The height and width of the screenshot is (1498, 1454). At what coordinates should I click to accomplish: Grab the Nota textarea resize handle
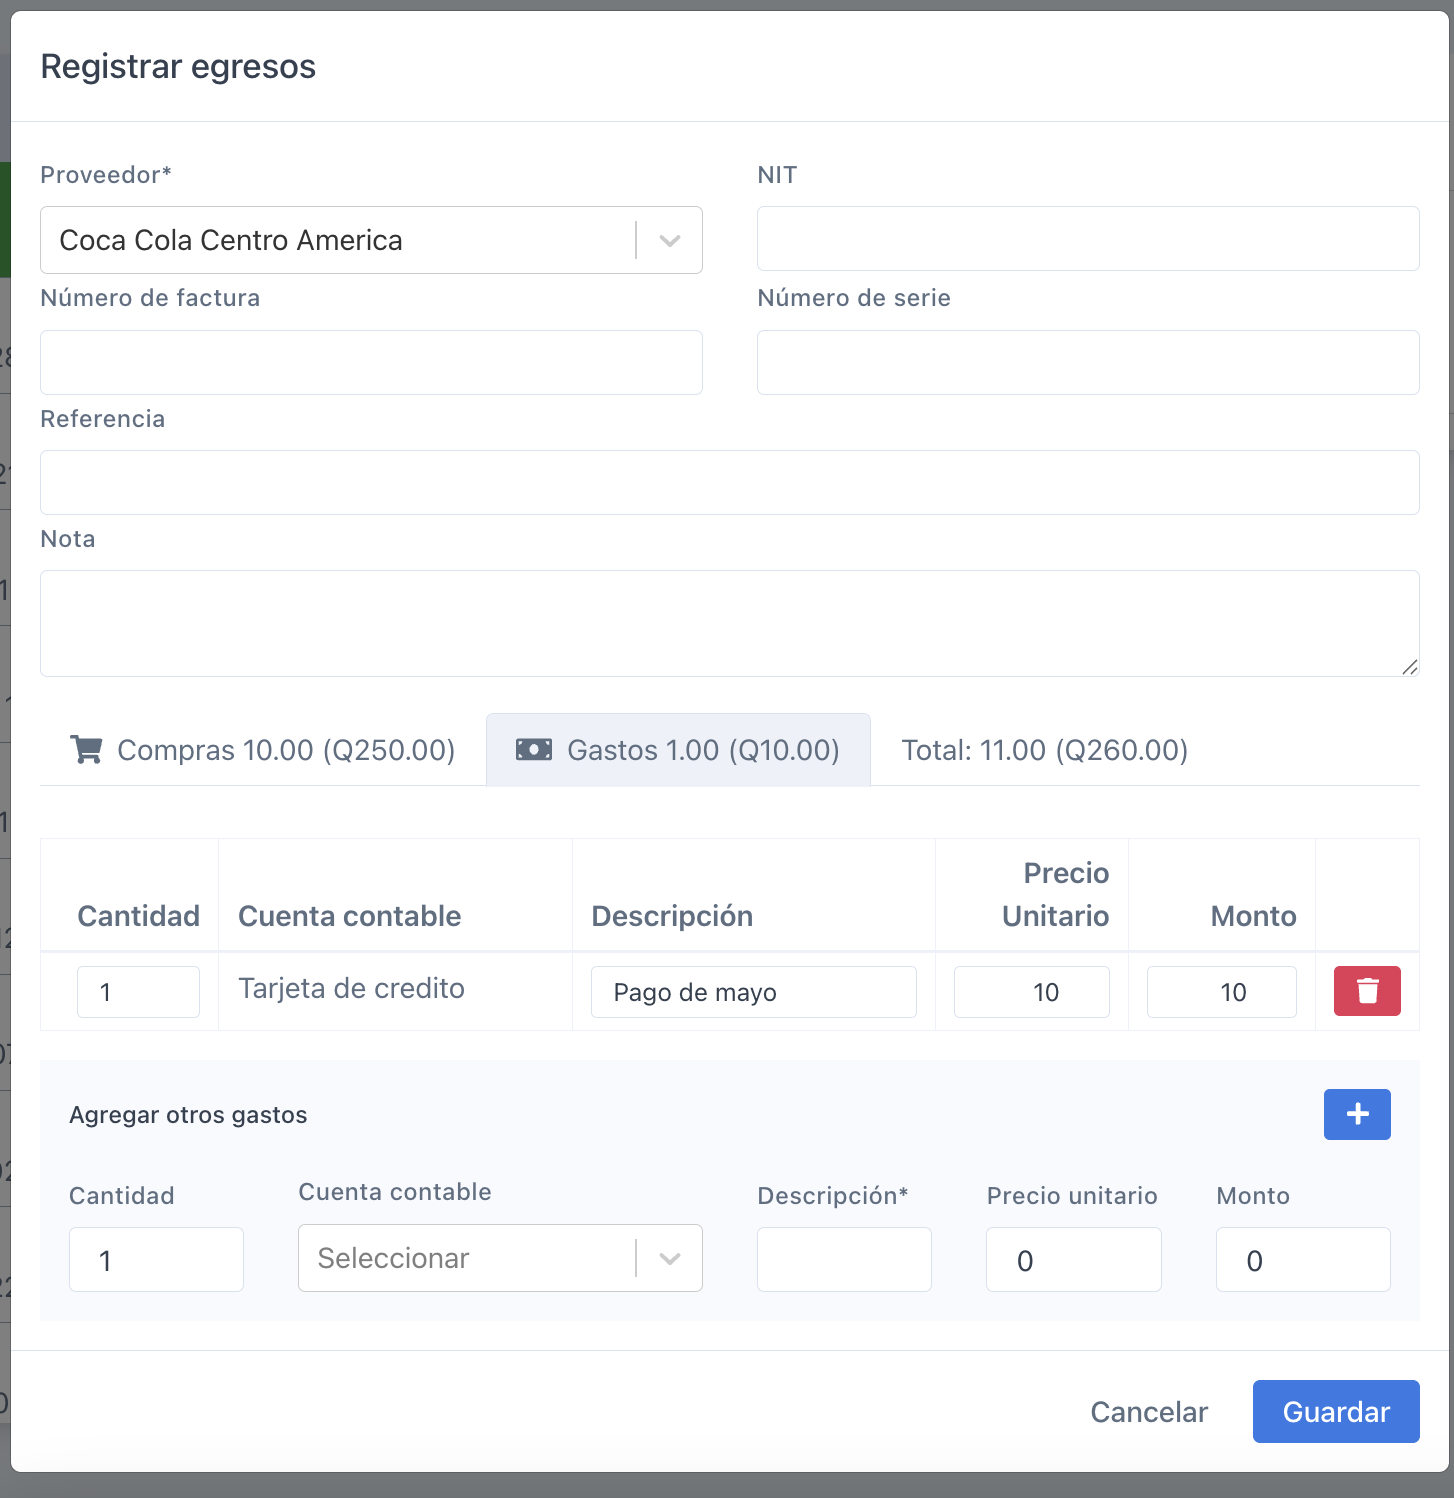(x=1409, y=667)
